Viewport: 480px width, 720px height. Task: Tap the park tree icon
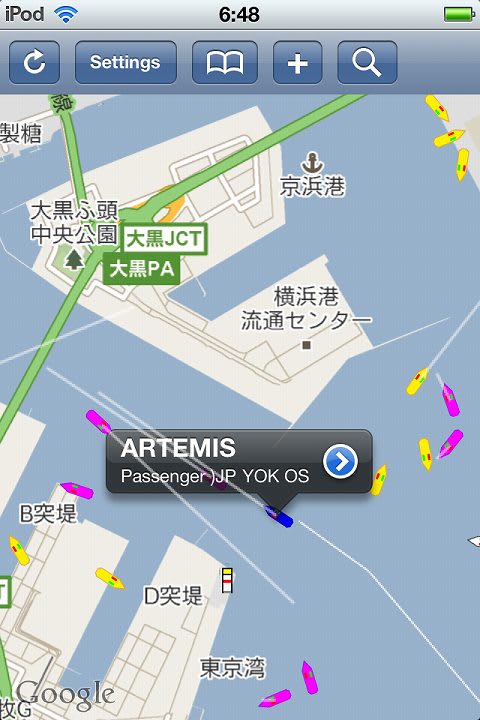pos(73,259)
